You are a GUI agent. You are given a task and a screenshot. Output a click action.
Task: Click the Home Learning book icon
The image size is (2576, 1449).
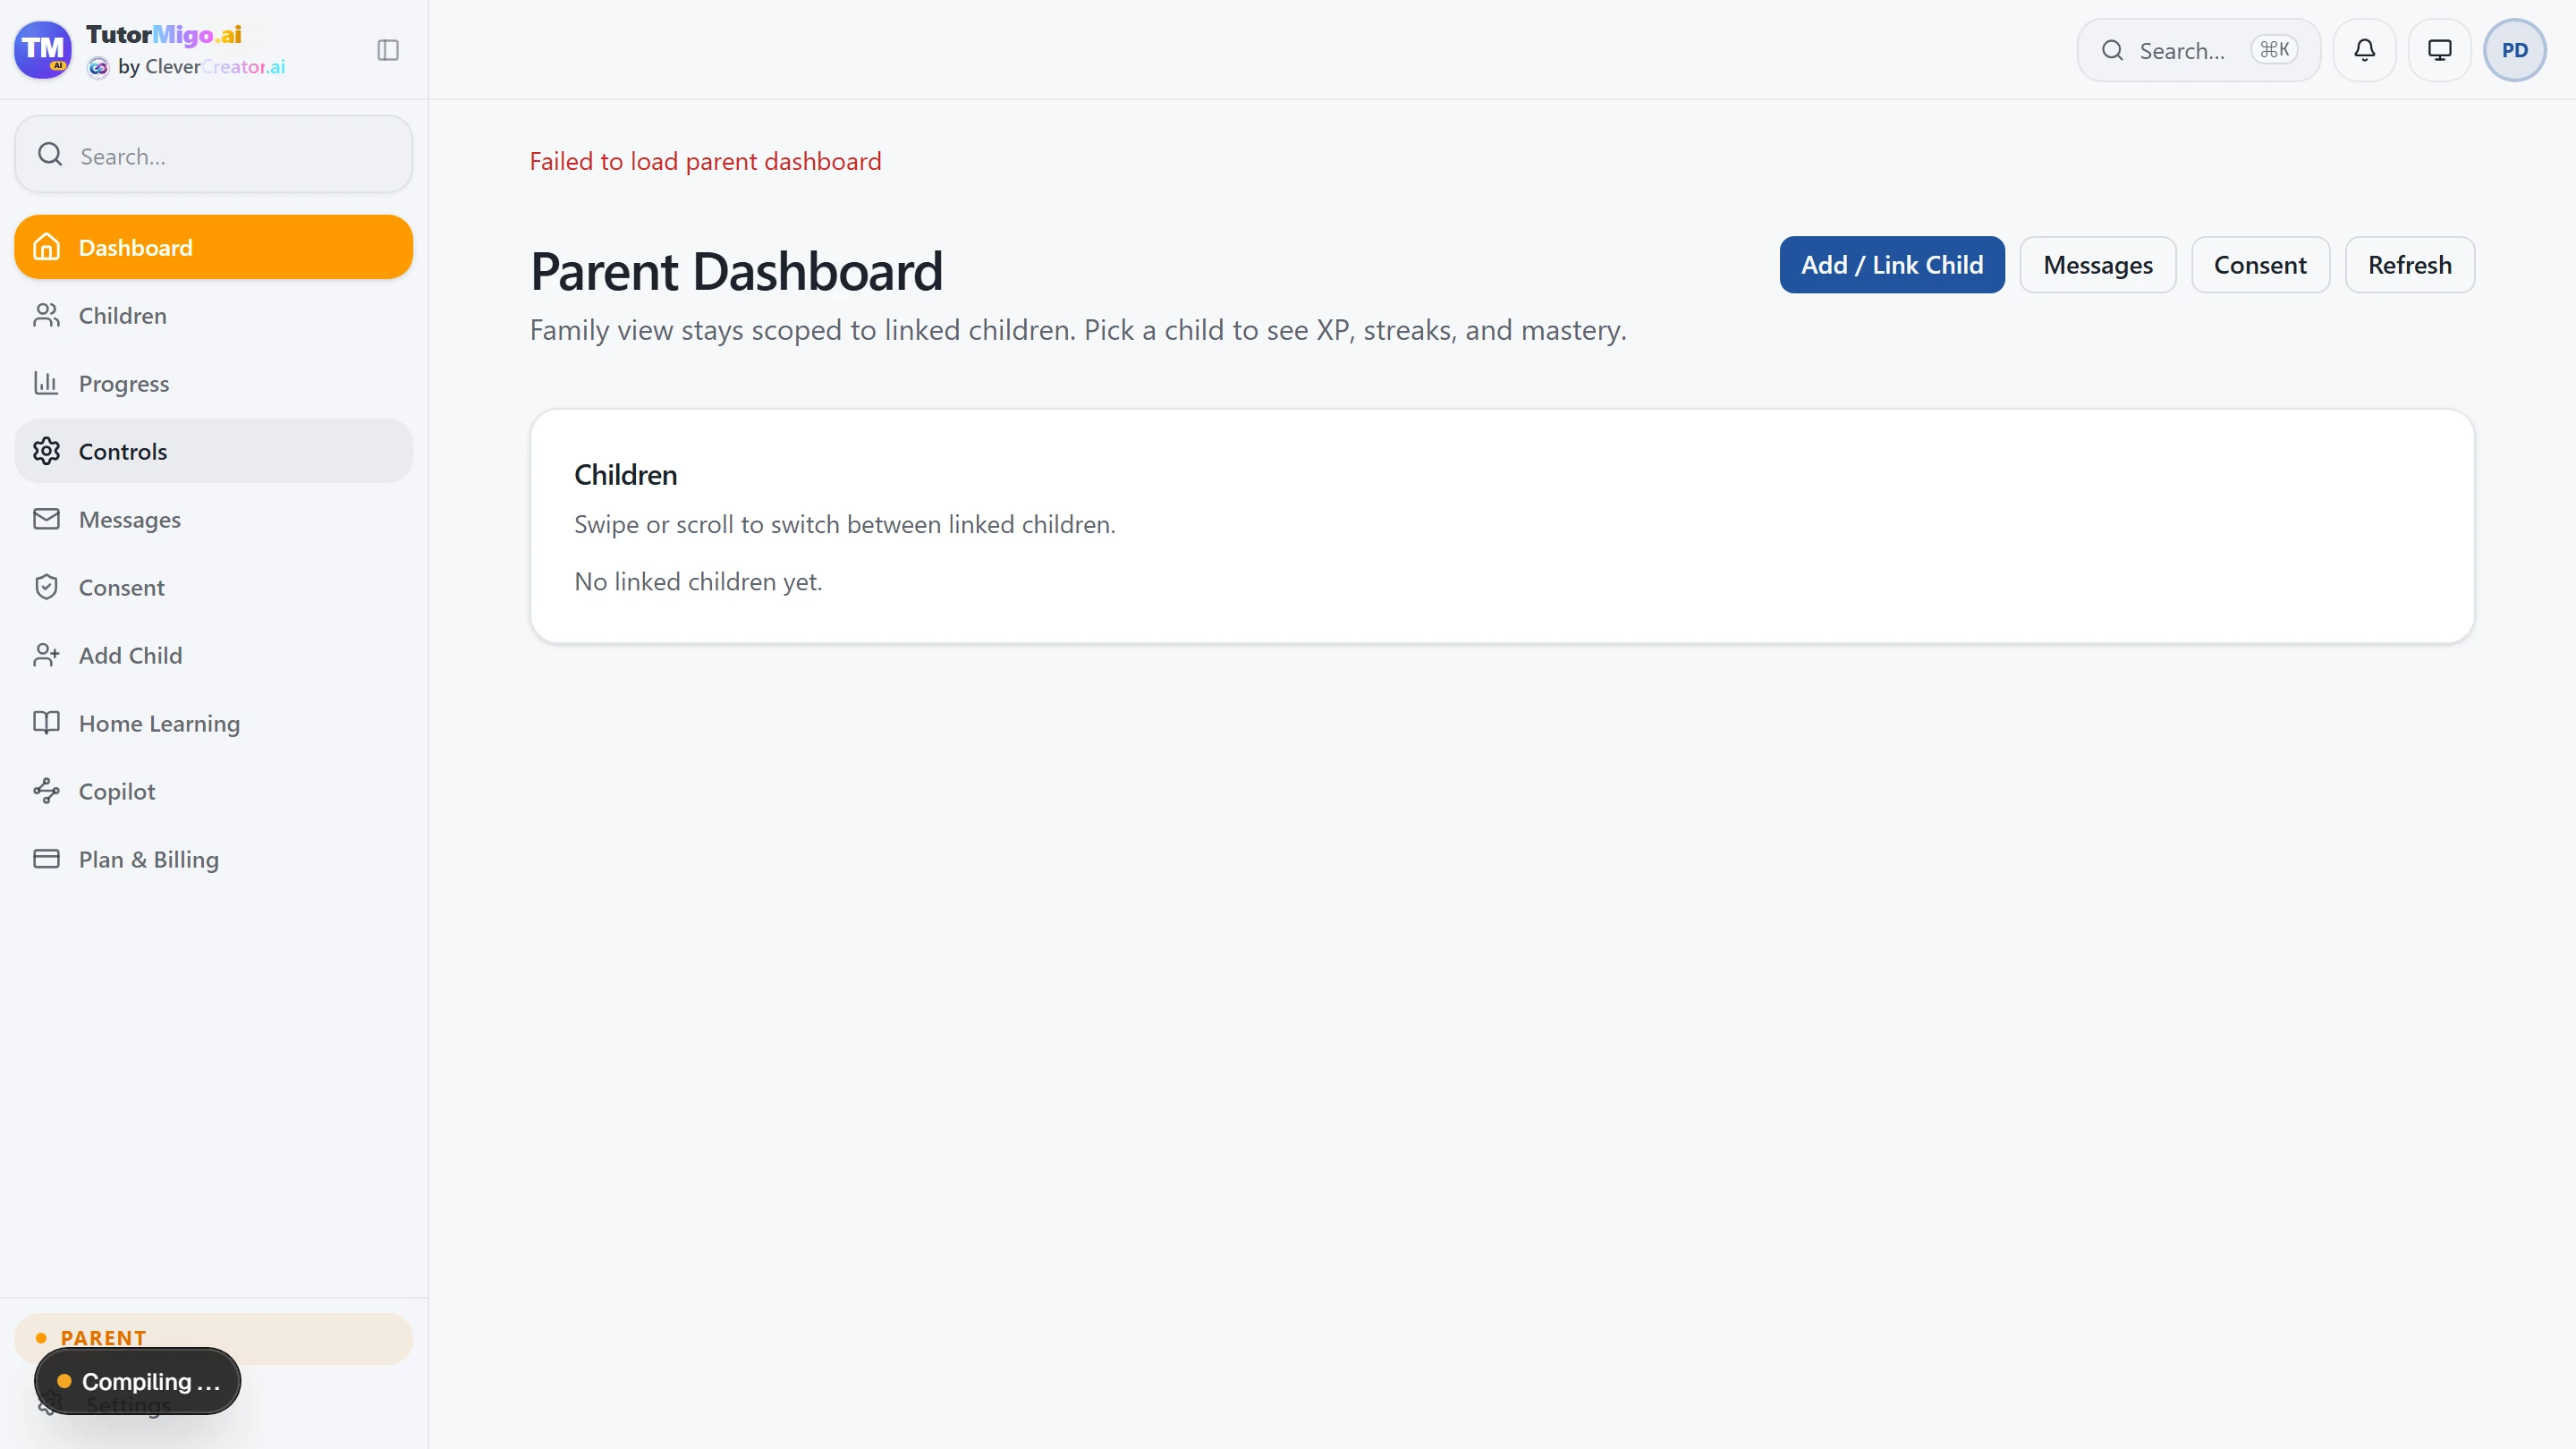pos(47,723)
